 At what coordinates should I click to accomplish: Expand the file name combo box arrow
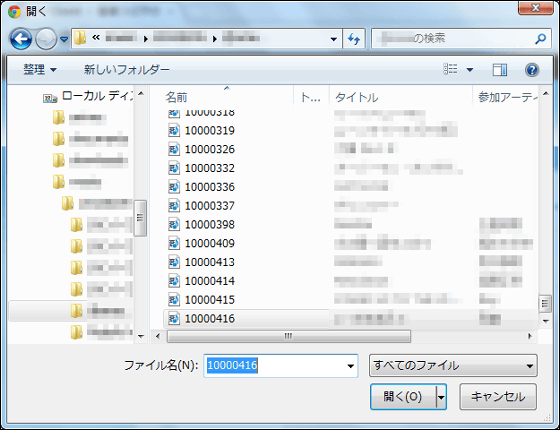[x=350, y=366]
